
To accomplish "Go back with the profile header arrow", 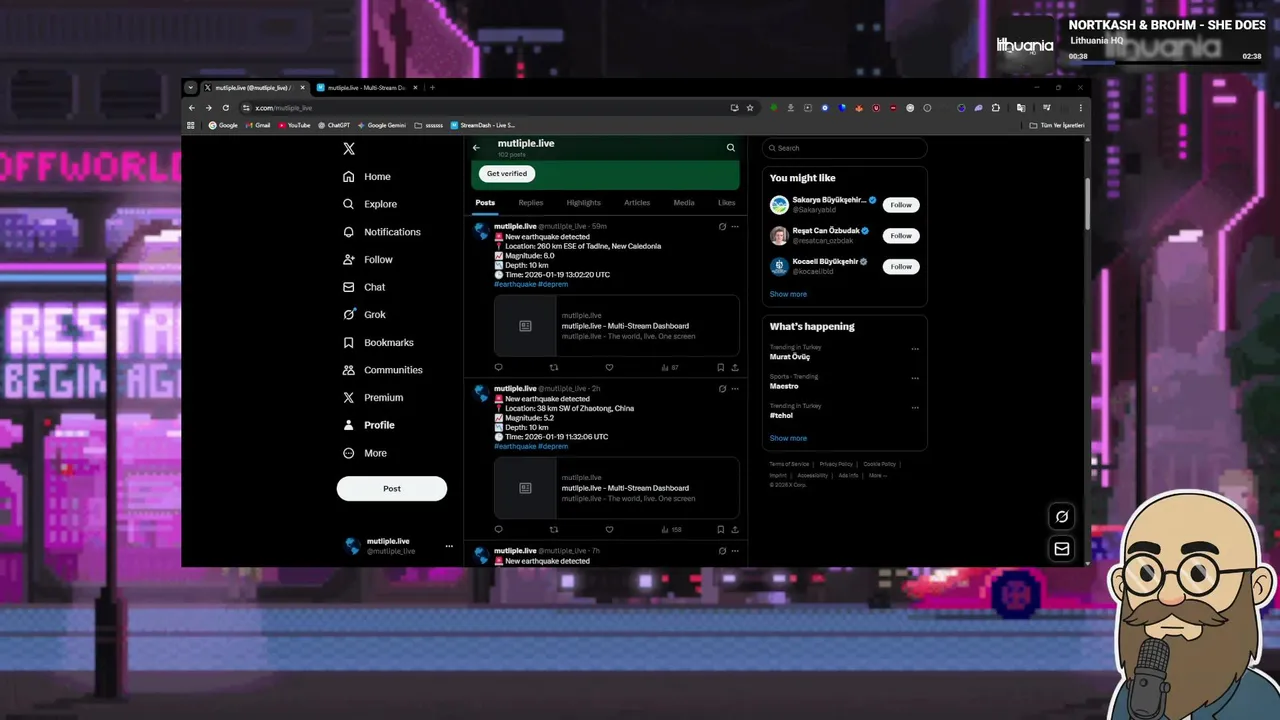I will coord(476,148).
